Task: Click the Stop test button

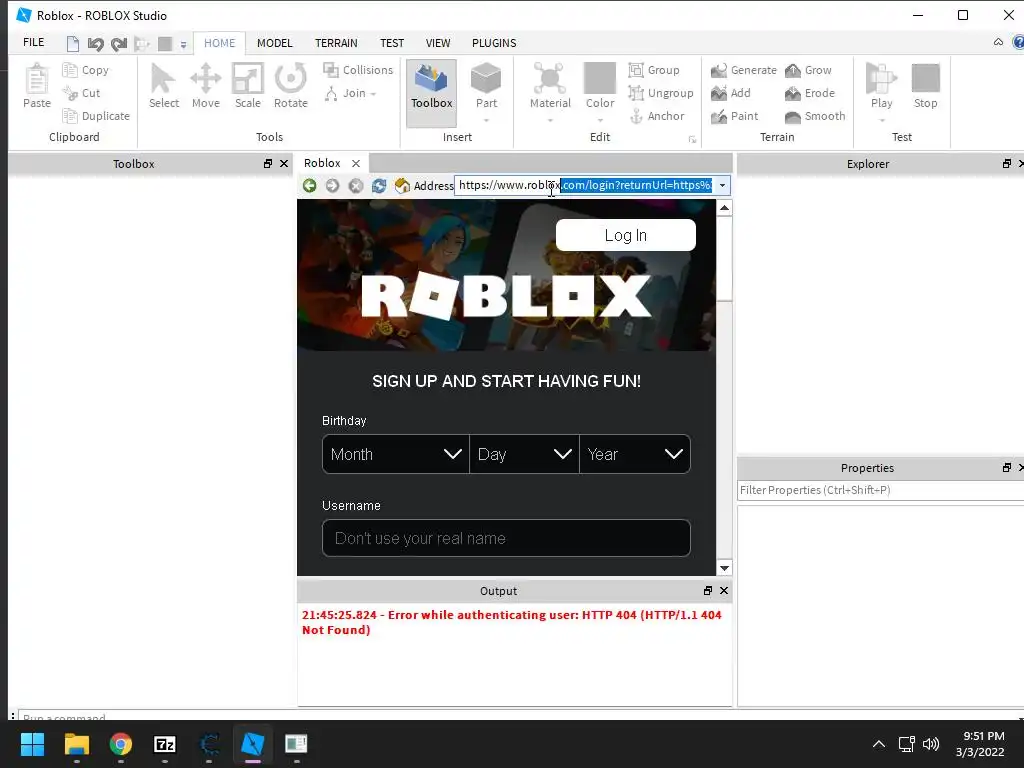Action: pos(925,86)
